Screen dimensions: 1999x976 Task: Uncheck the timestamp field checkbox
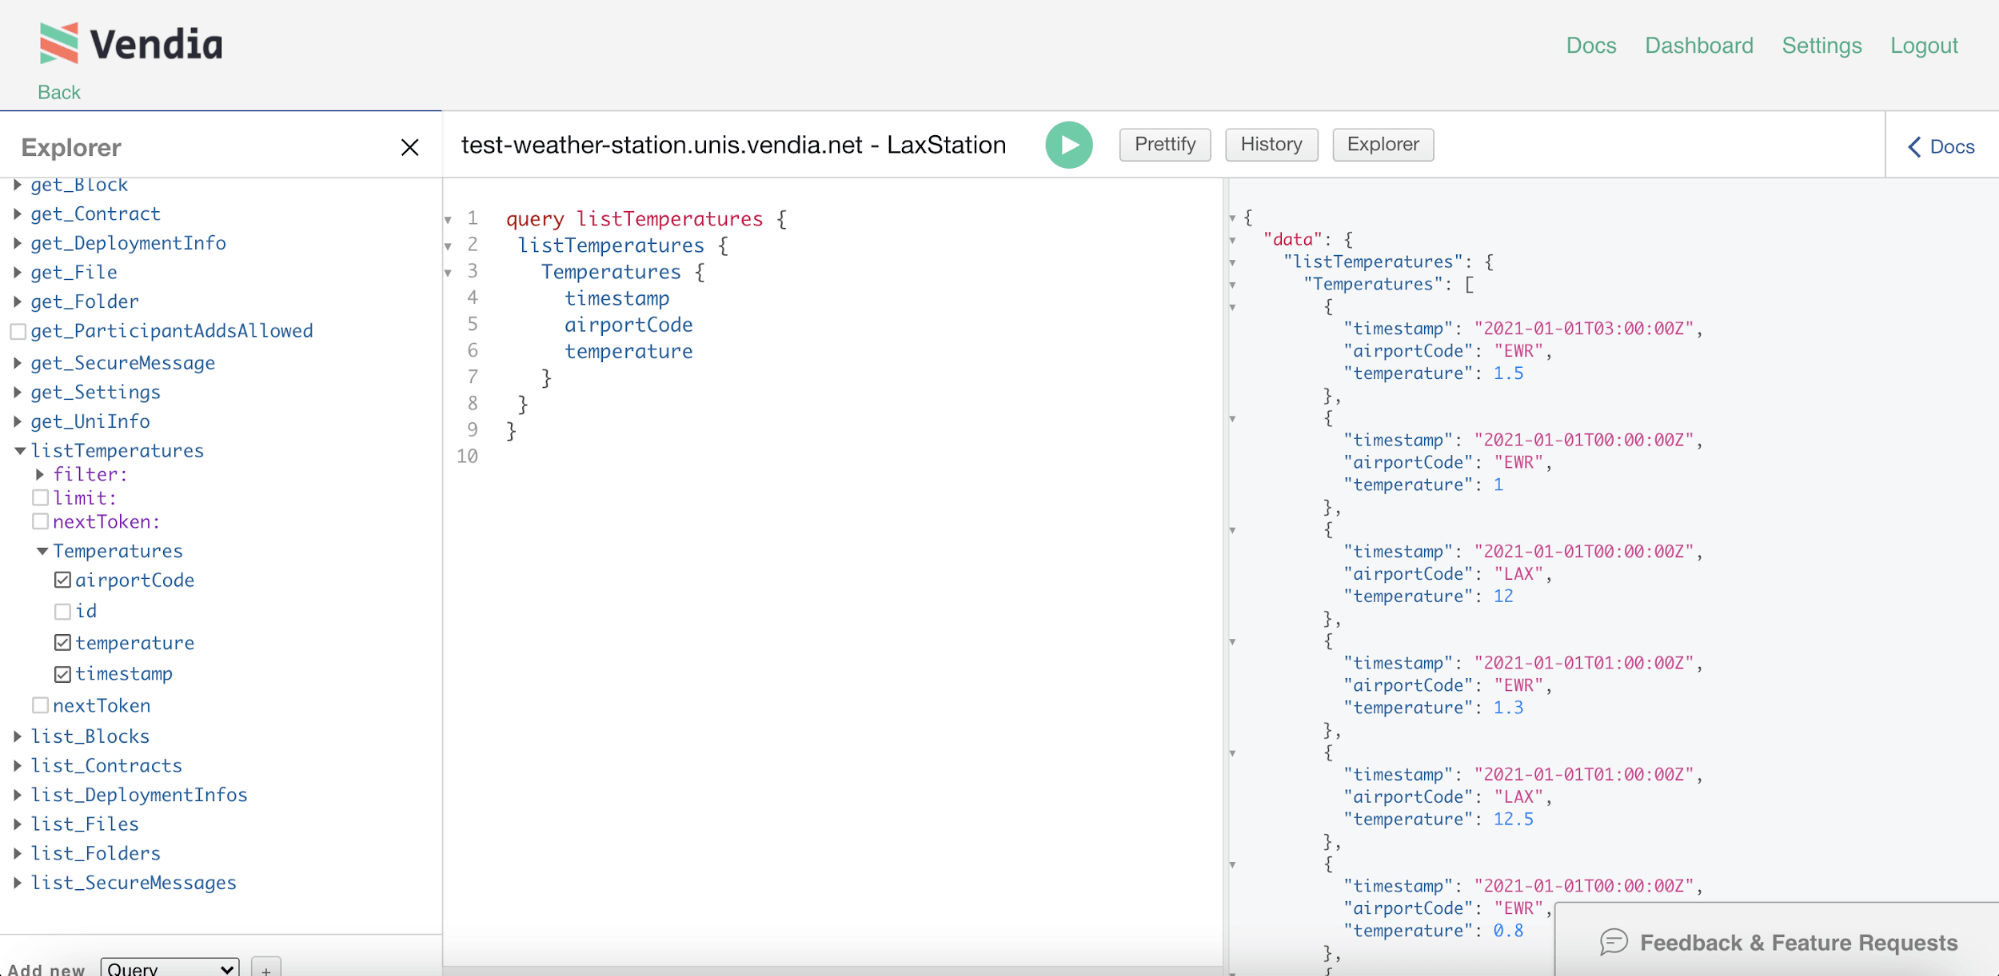63,674
